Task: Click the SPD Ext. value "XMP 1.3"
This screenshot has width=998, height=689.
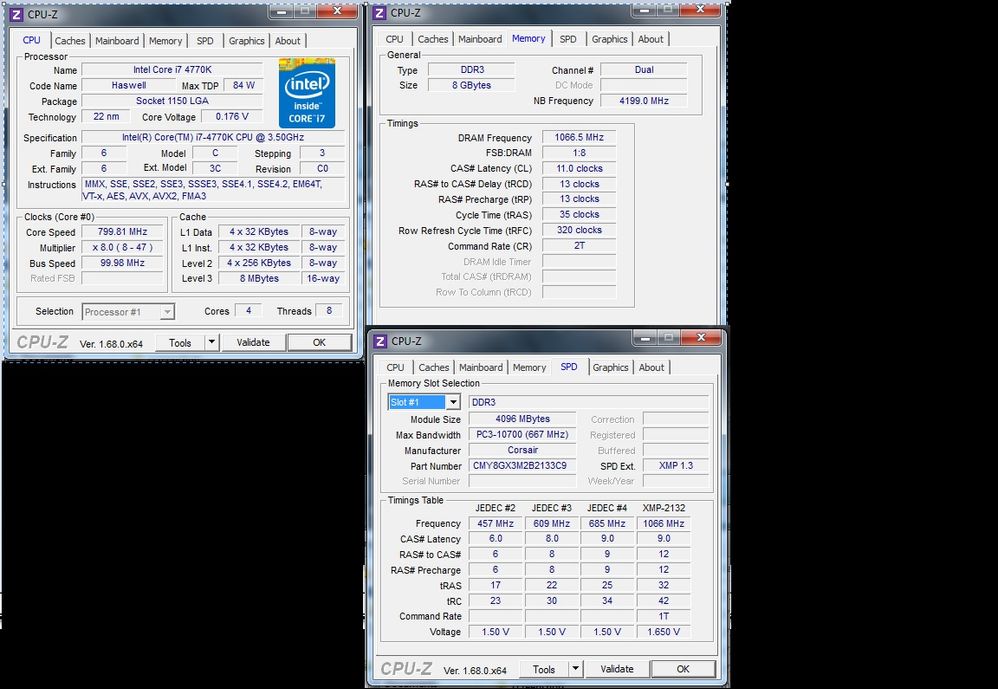Action: click(676, 466)
